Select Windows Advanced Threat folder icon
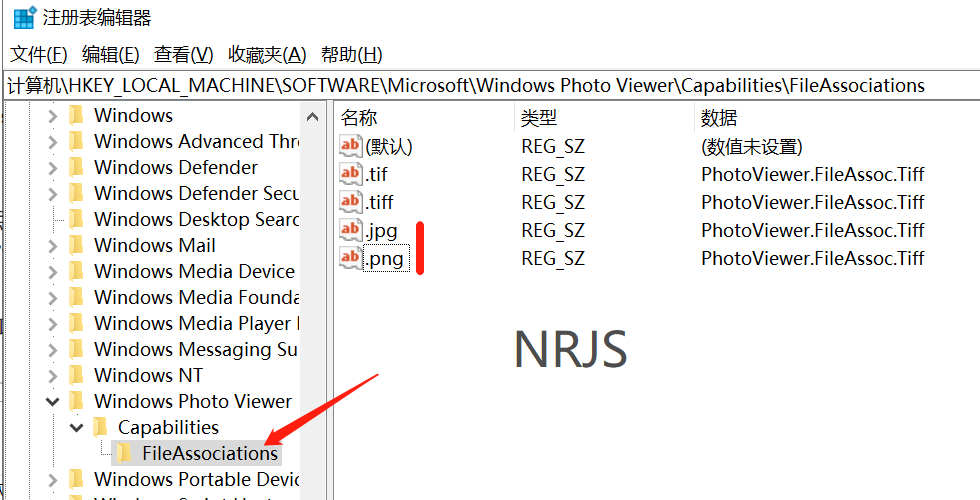 [x=76, y=141]
